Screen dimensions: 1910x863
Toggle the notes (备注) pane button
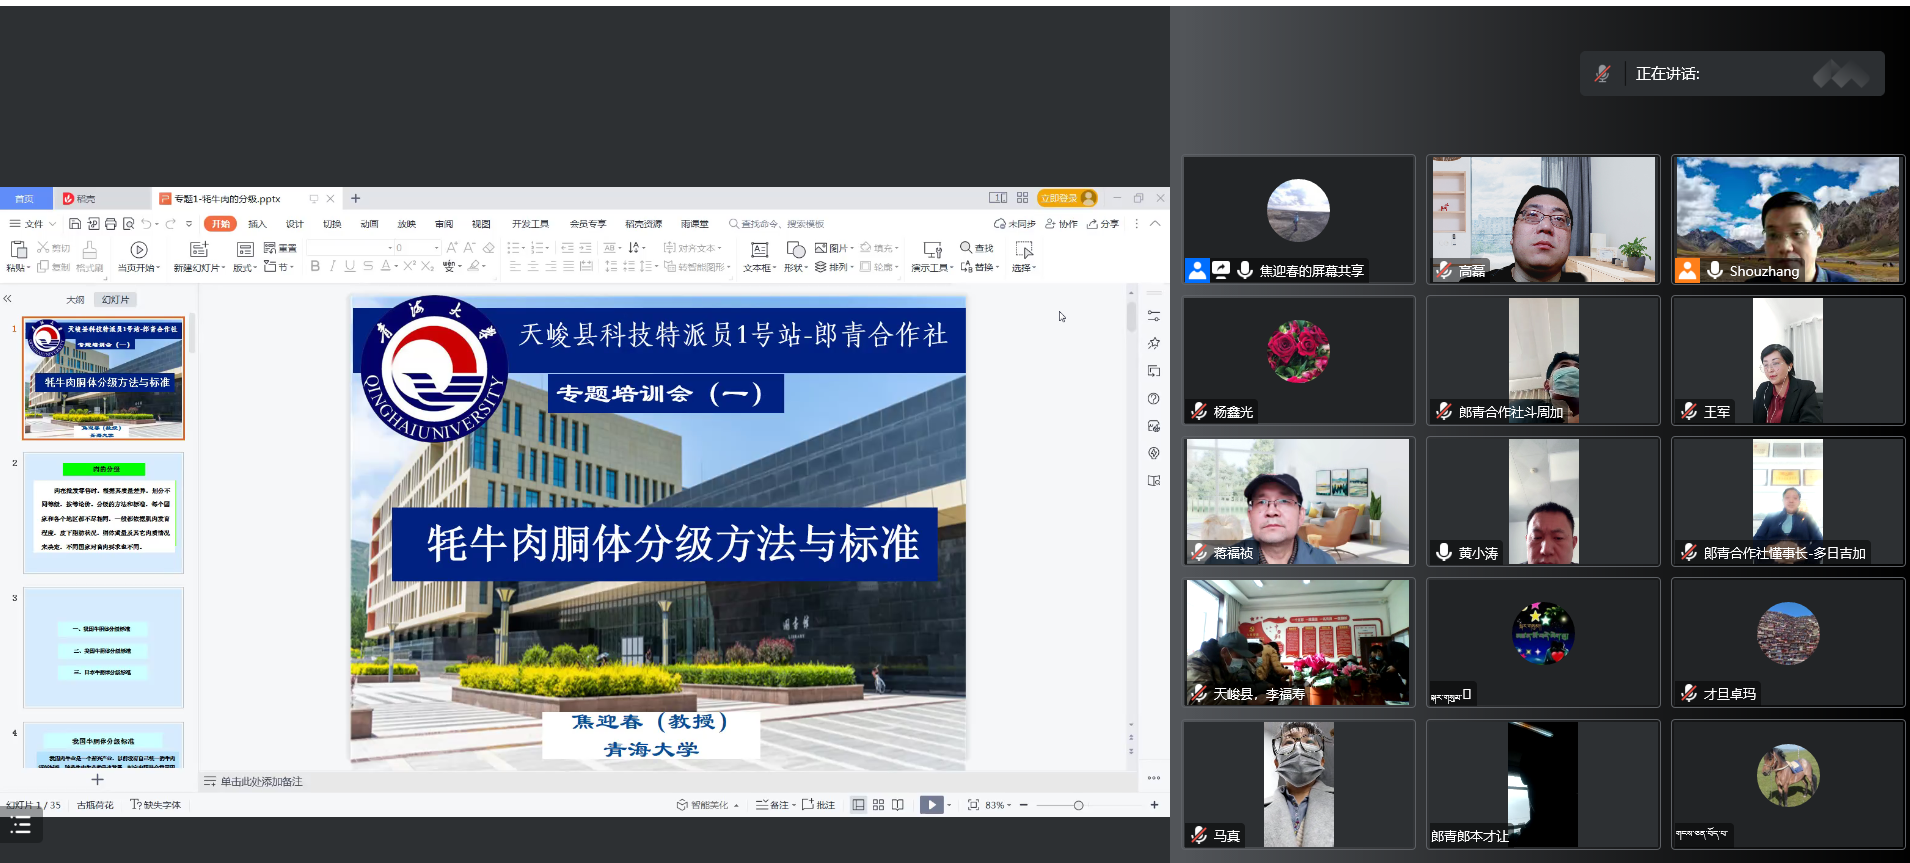tap(774, 805)
